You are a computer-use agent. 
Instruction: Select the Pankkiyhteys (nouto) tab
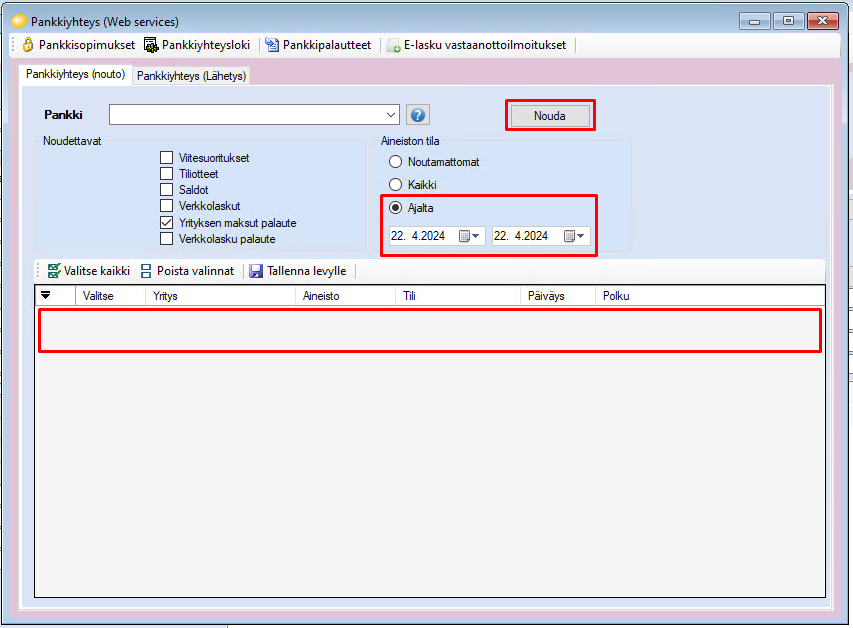click(x=75, y=74)
